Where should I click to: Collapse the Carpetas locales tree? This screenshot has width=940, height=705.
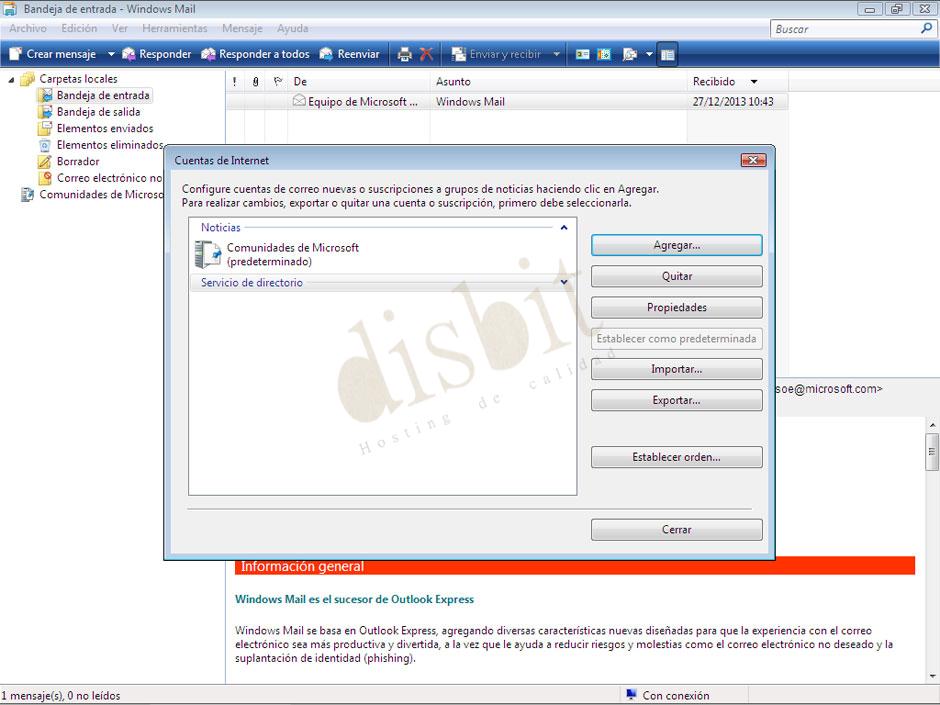10,78
